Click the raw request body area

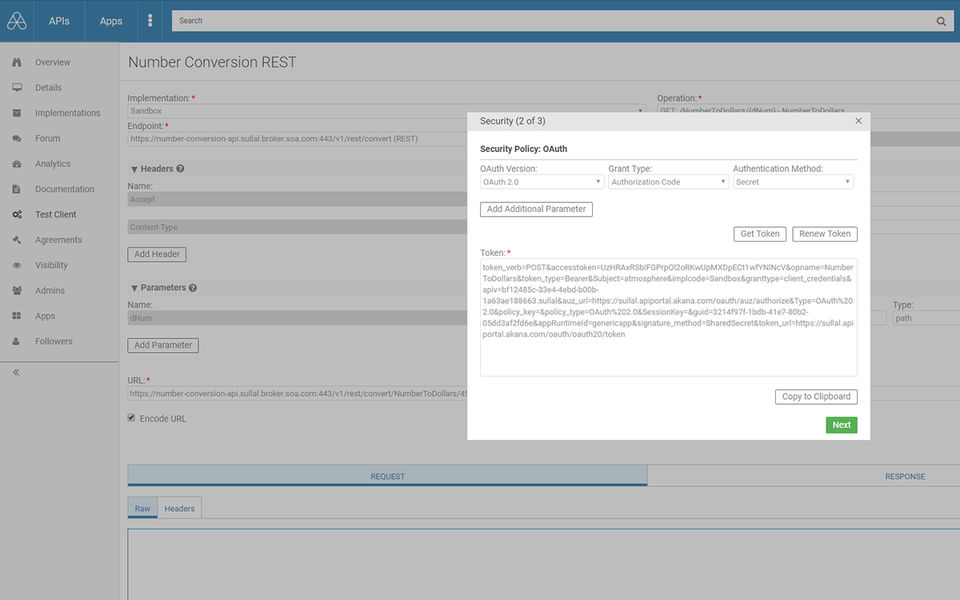tap(544, 564)
